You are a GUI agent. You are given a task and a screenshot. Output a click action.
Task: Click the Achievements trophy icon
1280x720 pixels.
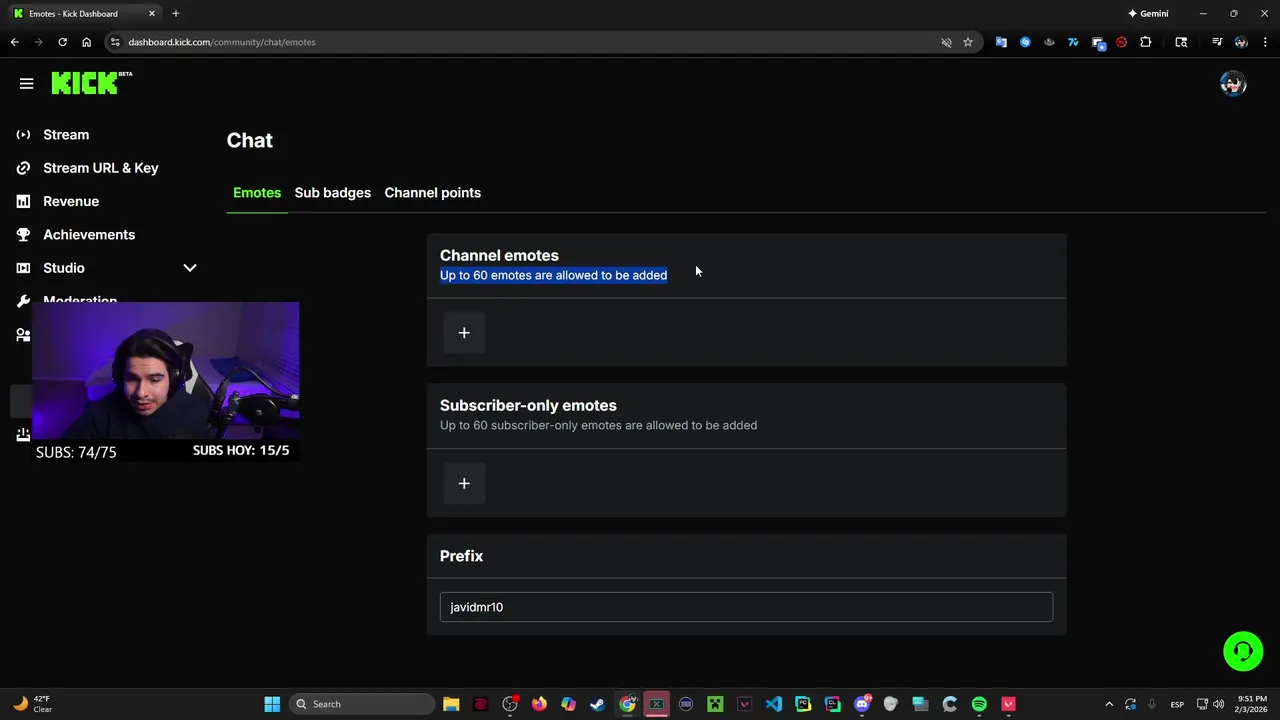(x=23, y=235)
